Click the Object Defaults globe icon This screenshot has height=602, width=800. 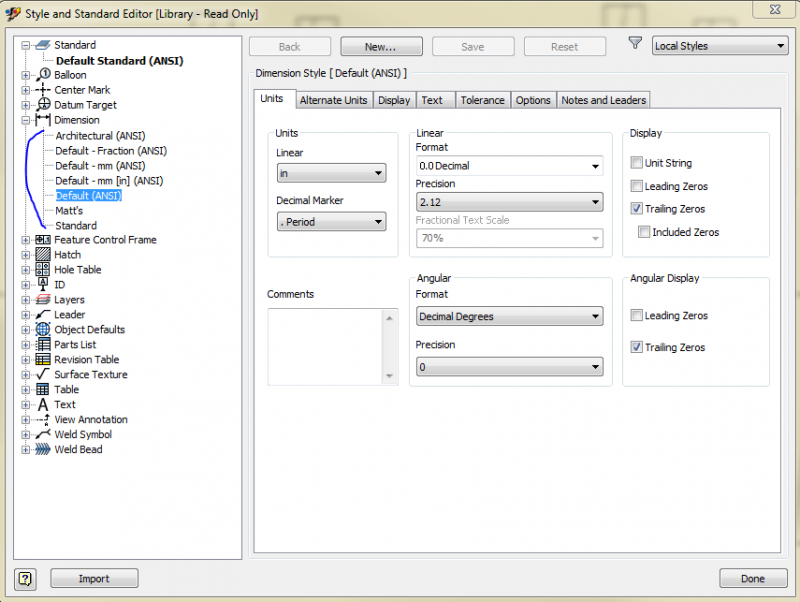43,330
